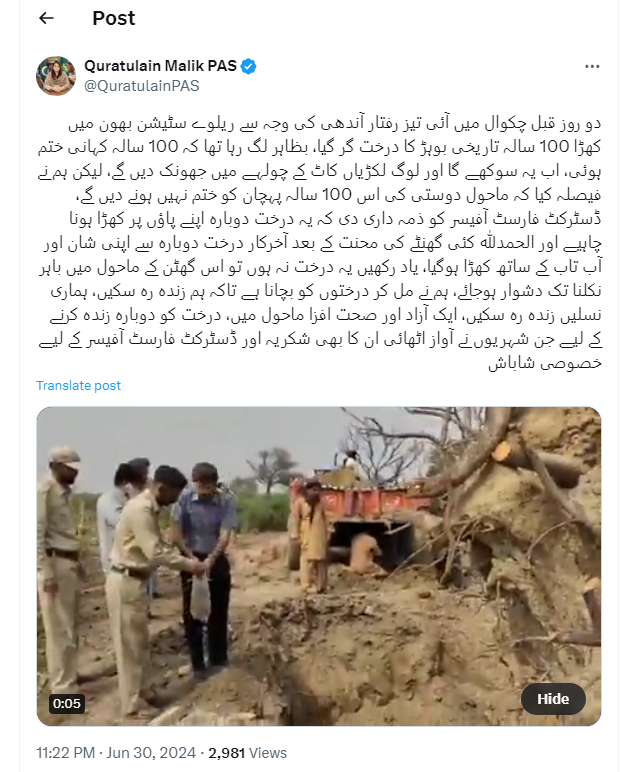Click the 0:05 video duration badge
The width and height of the screenshot is (621, 772).
click(x=66, y=704)
